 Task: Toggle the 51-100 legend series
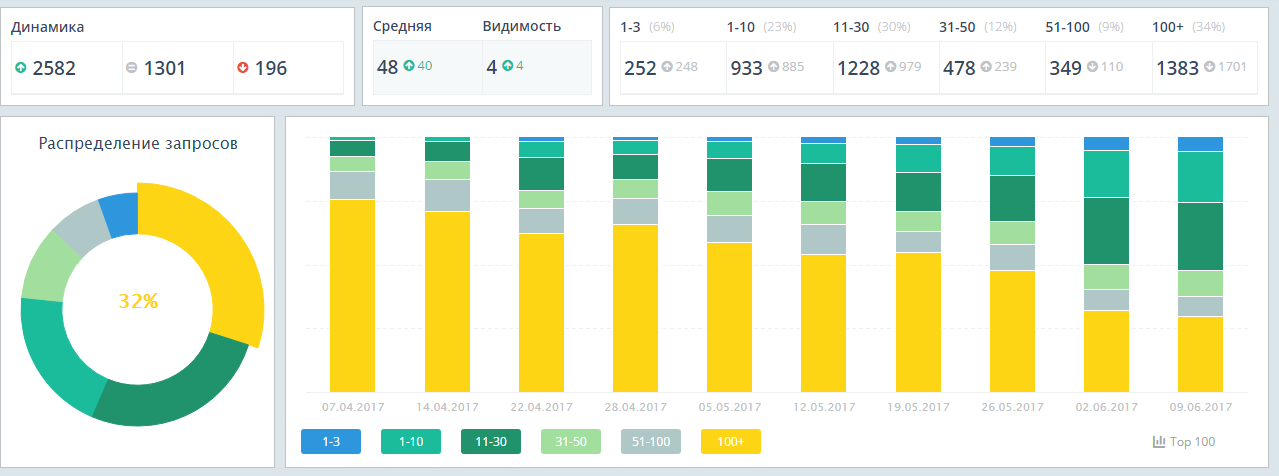pyautogui.click(x=650, y=441)
